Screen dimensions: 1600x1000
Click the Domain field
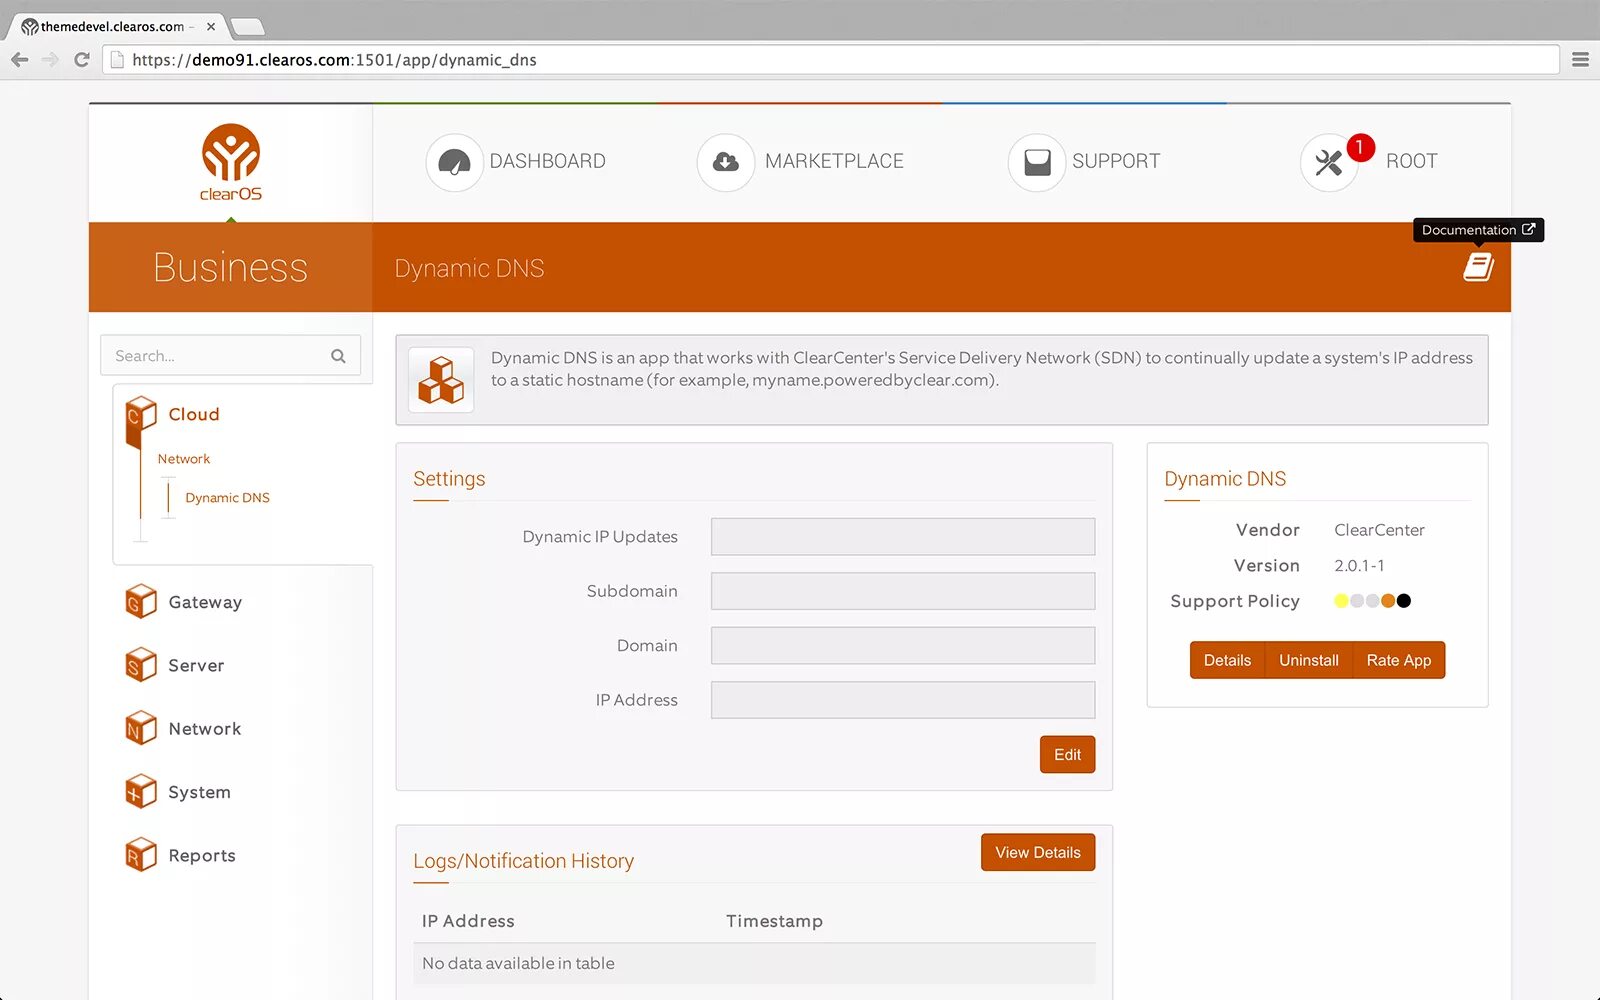[903, 646]
